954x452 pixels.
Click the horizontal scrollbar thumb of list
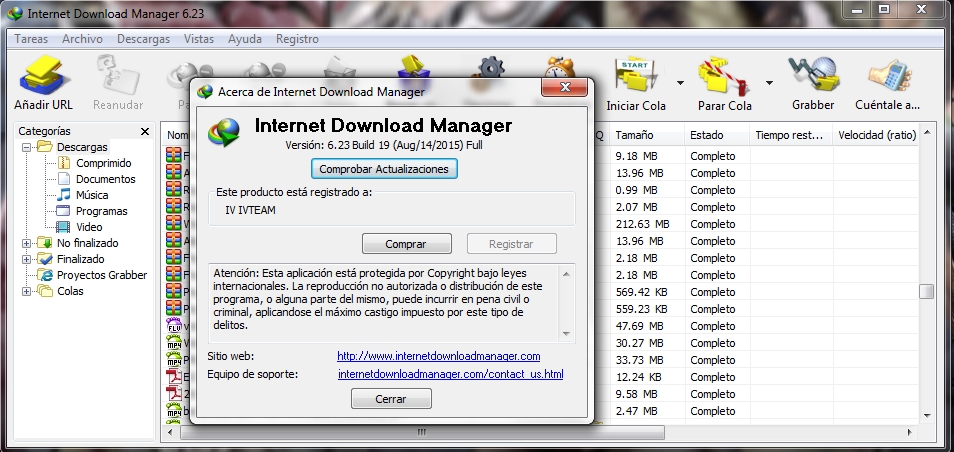[422, 433]
